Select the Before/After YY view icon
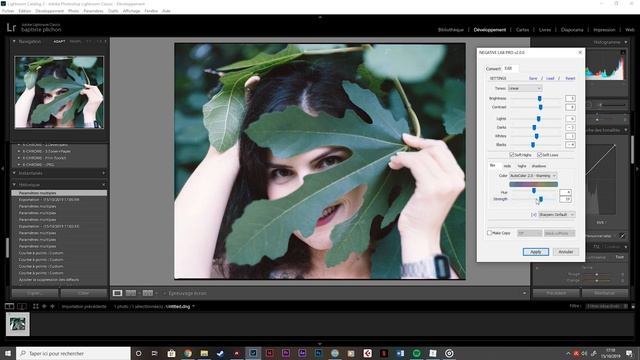The height and width of the screenshot is (360, 640). (x=147, y=293)
